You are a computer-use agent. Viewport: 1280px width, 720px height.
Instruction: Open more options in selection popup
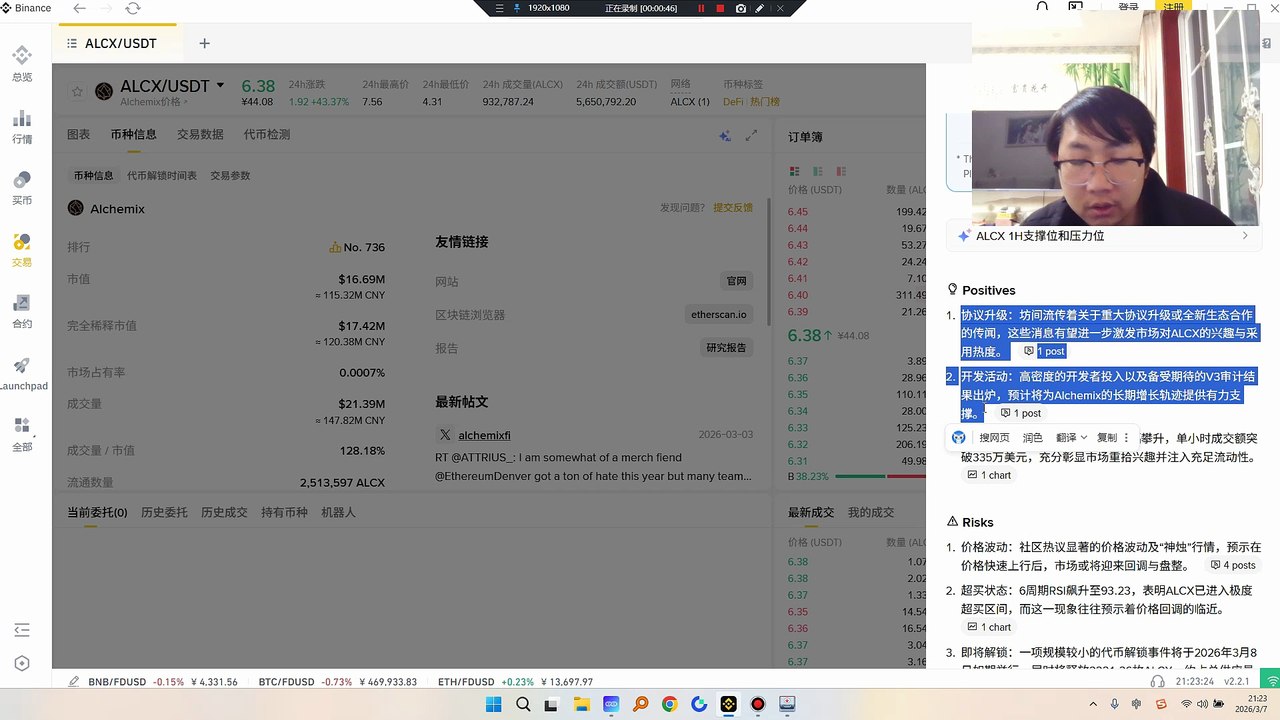point(1127,437)
